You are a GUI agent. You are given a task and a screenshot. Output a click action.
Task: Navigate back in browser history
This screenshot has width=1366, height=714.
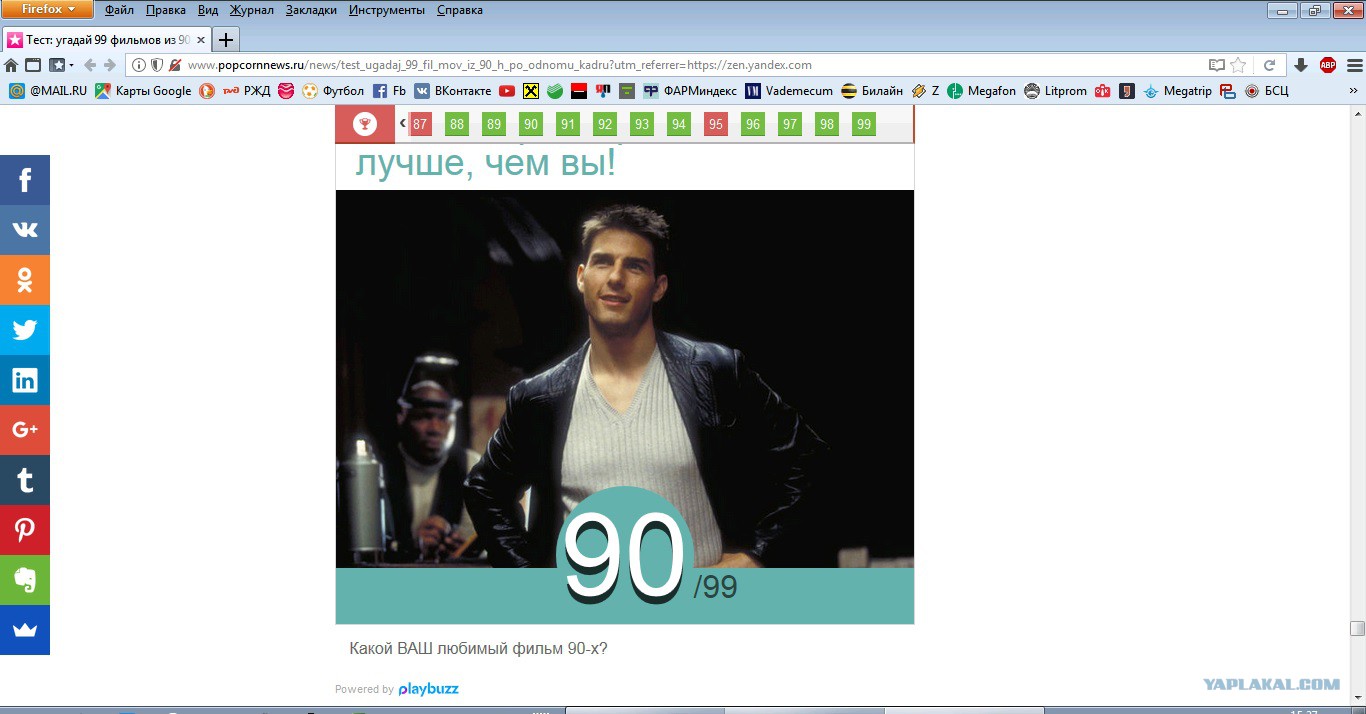[x=90, y=65]
